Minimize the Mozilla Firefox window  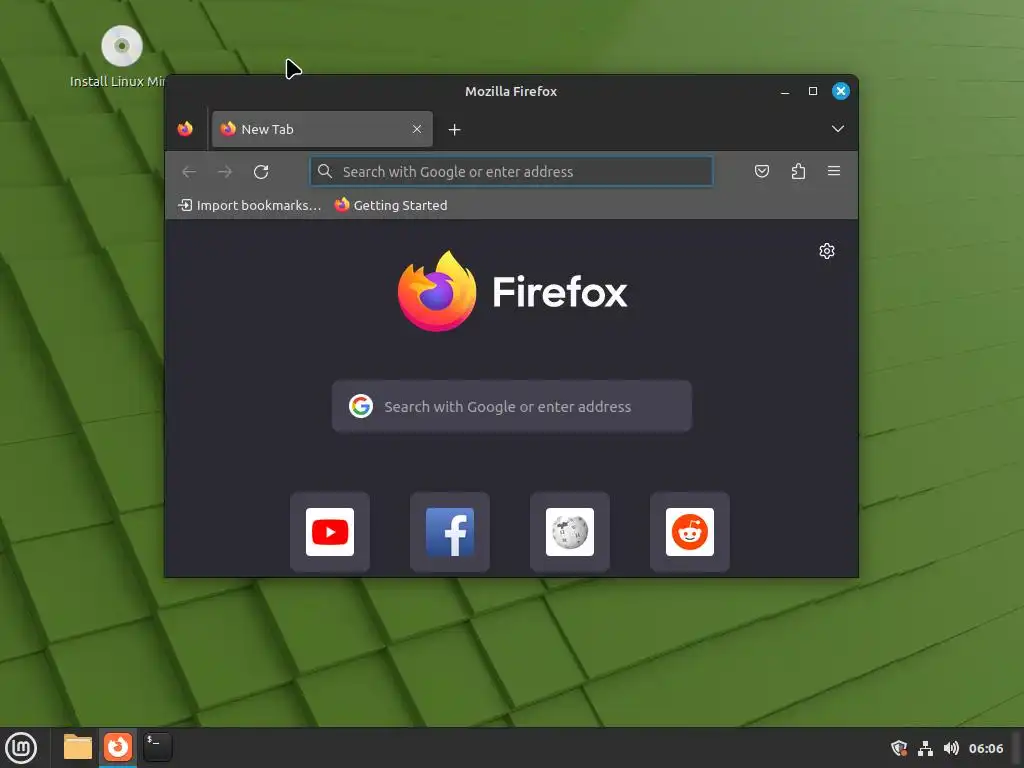point(785,91)
